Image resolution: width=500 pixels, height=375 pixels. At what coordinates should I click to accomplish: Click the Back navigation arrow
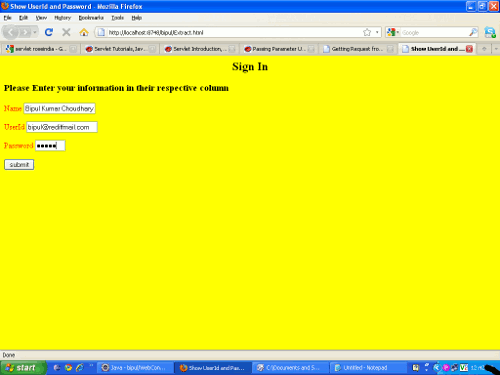pyautogui.click(x=11, y=32)
